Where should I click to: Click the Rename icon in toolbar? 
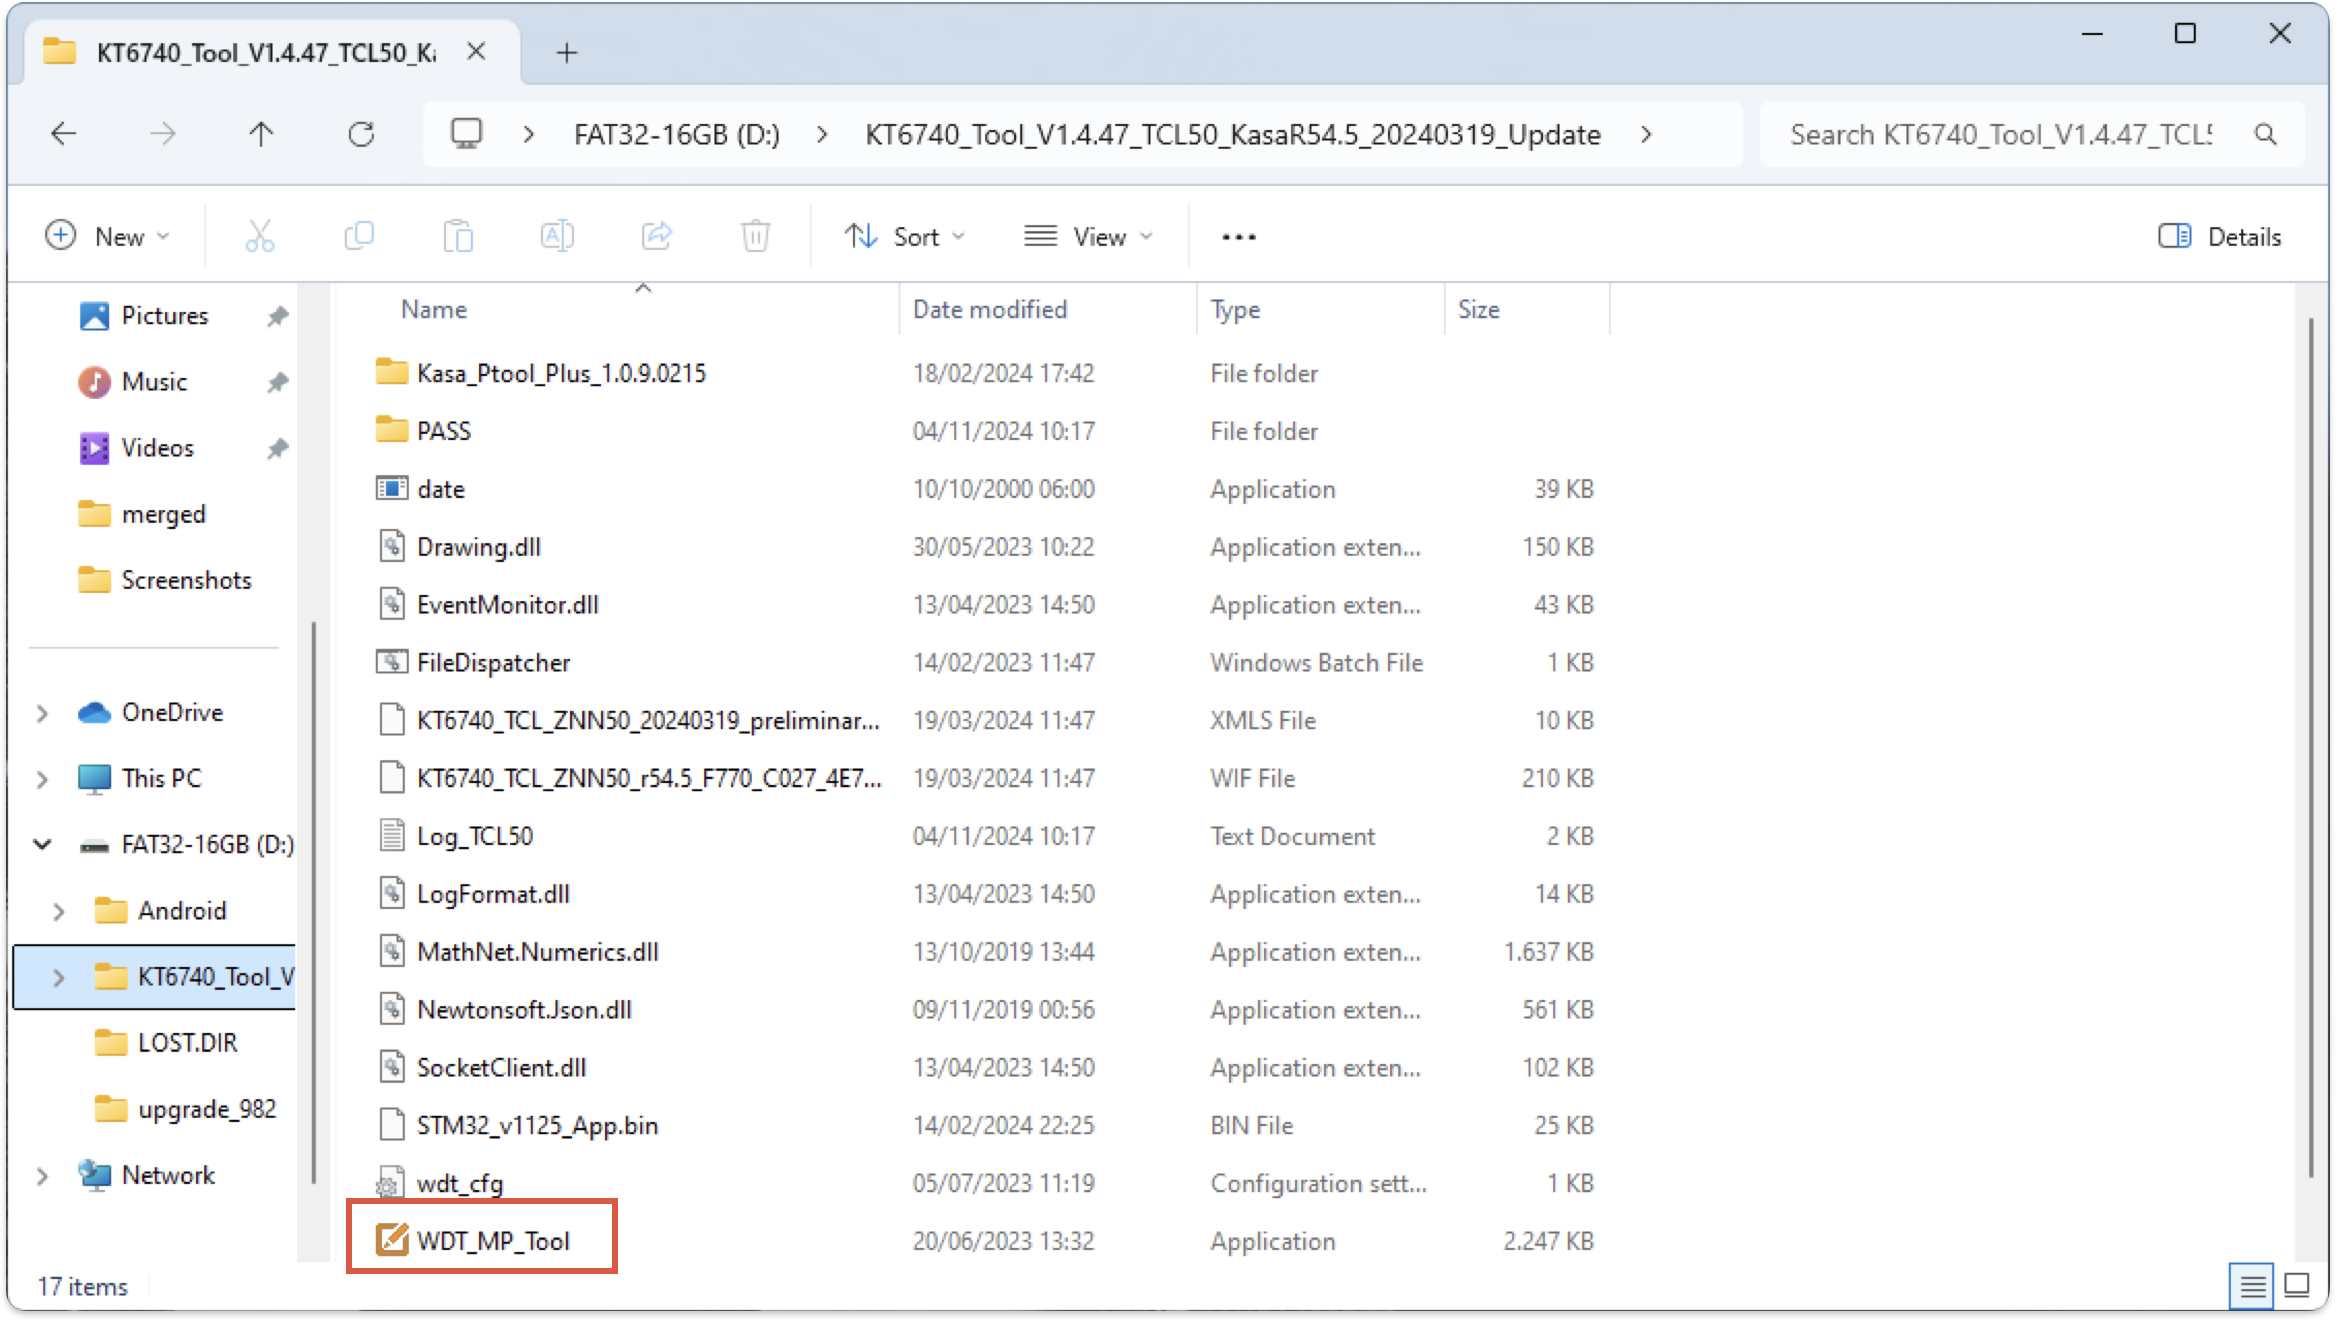[557, 237]
